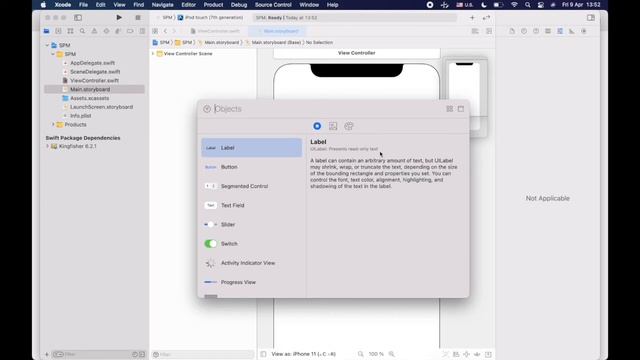Switch to the ViewController.swift editor tab
Image resolution: width=640 pixels, height=360 pixels.
215,31
